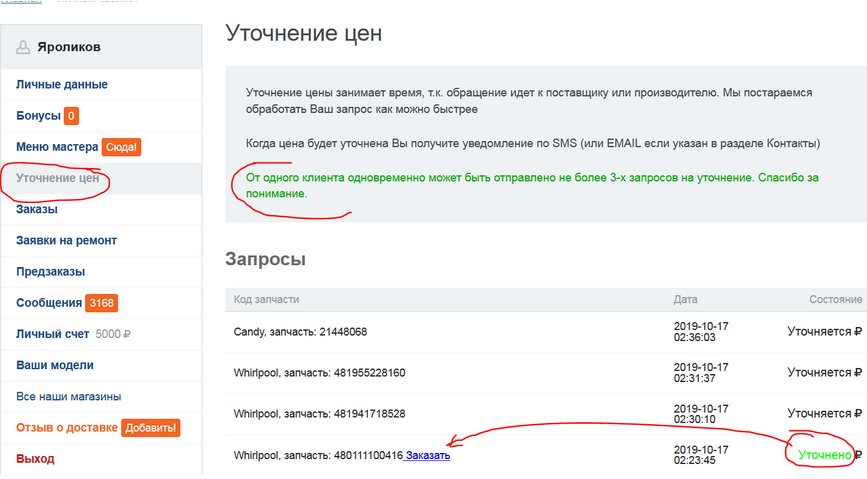Go to the Заказы page
Image resolution: width=867 pixels, height=479 pixels.
click(37, 210)
